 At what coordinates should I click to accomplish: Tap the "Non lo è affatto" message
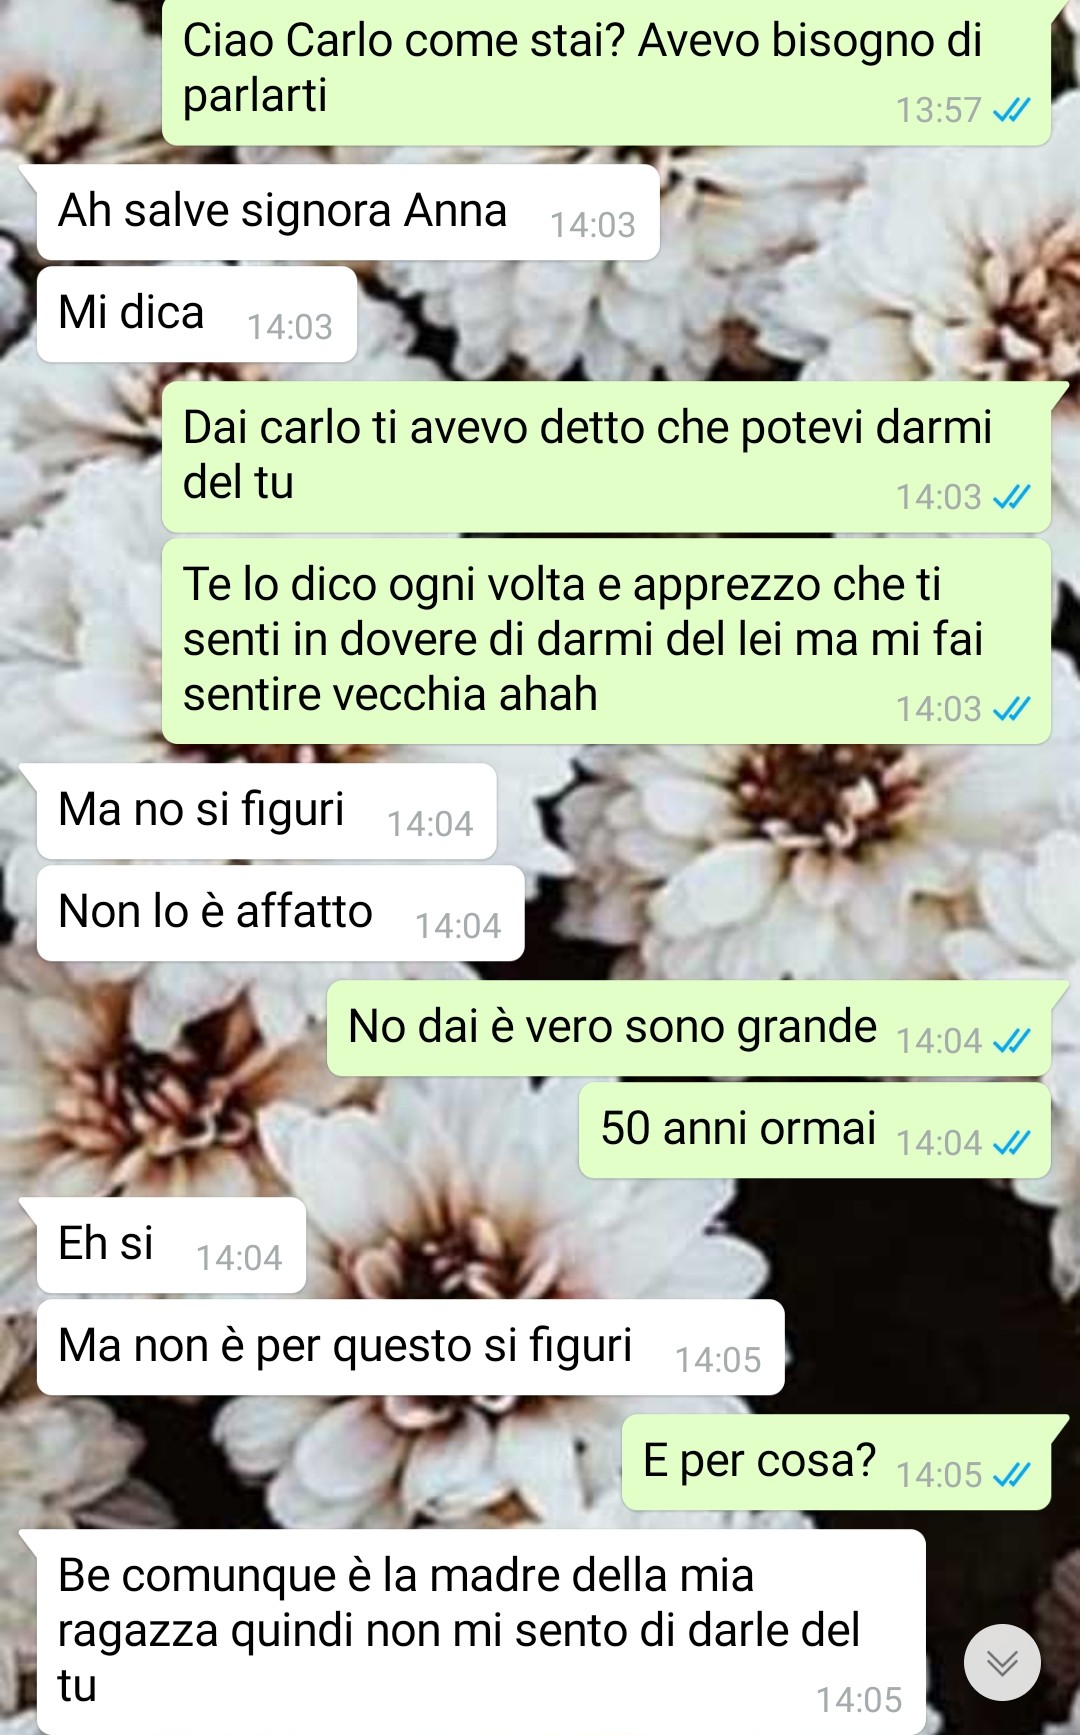pos(281,913)
